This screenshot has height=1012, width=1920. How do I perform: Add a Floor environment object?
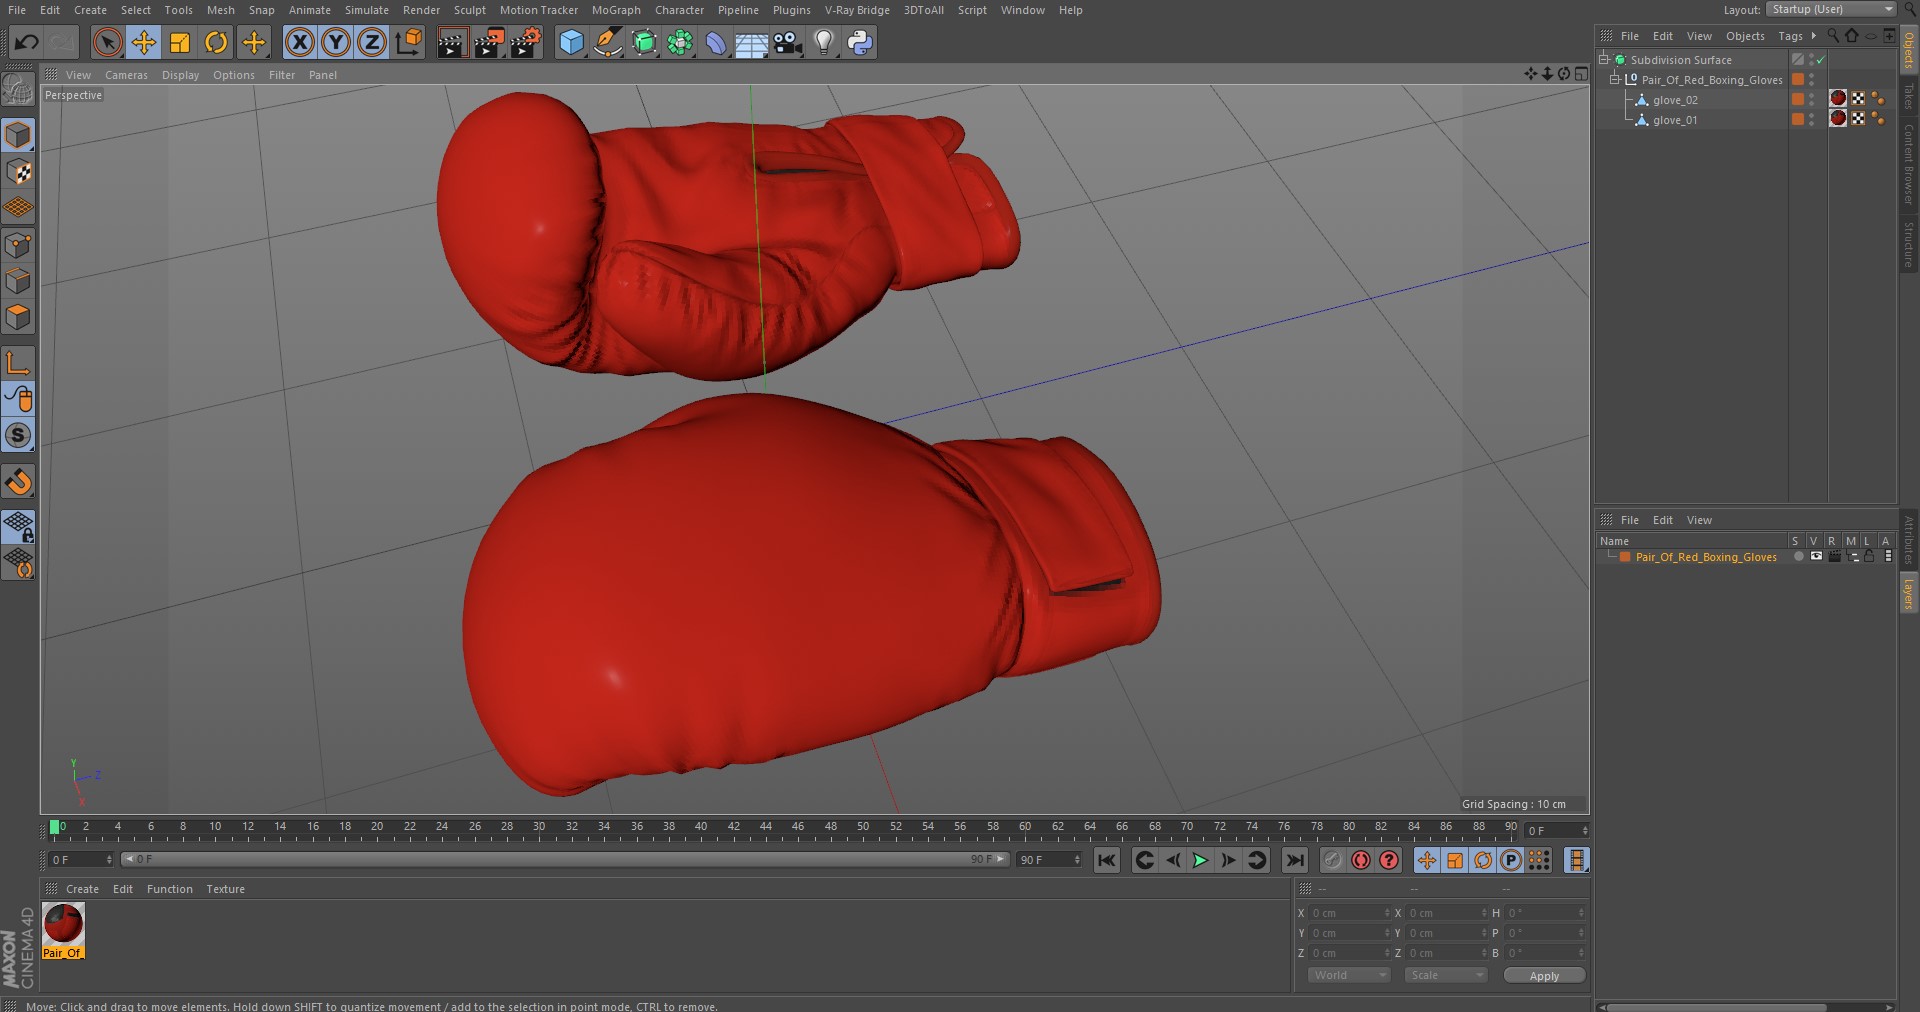pyautogui.click(x=751, y=42)
